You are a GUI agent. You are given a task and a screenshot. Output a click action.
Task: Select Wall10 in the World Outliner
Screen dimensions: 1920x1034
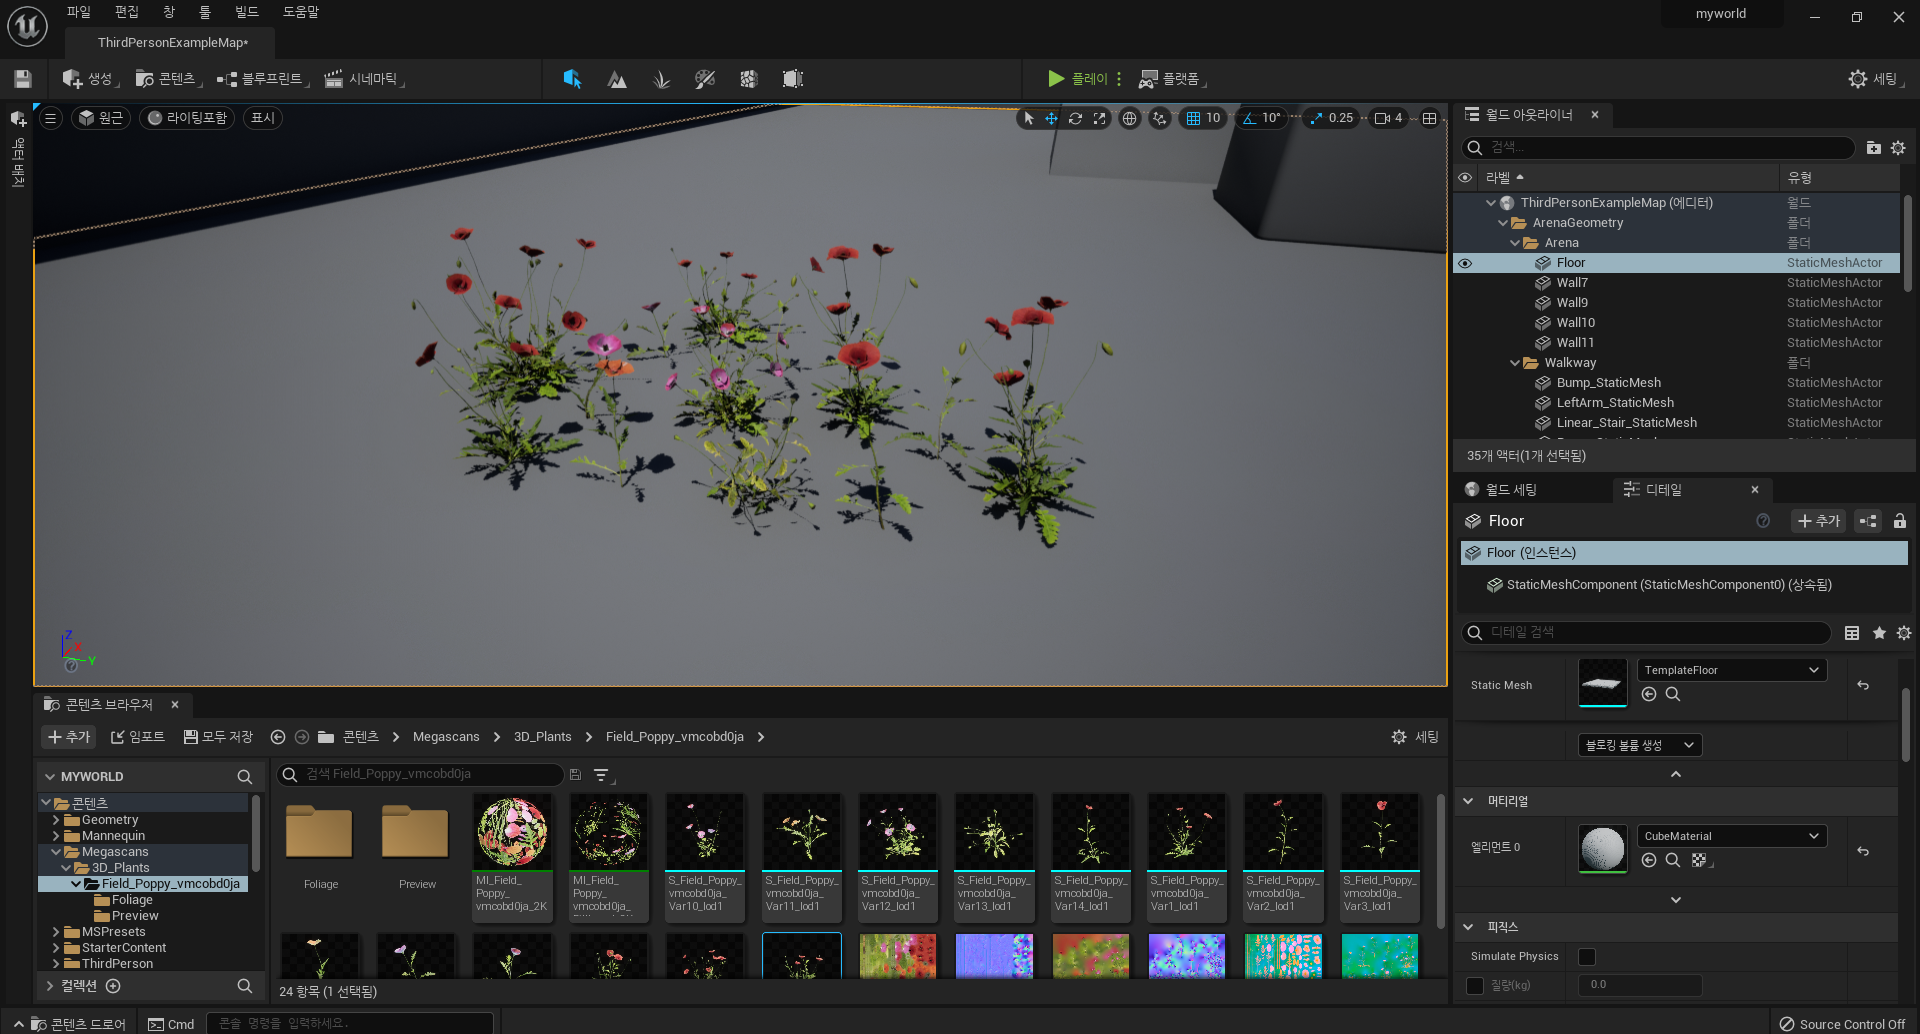(1575, 323)
